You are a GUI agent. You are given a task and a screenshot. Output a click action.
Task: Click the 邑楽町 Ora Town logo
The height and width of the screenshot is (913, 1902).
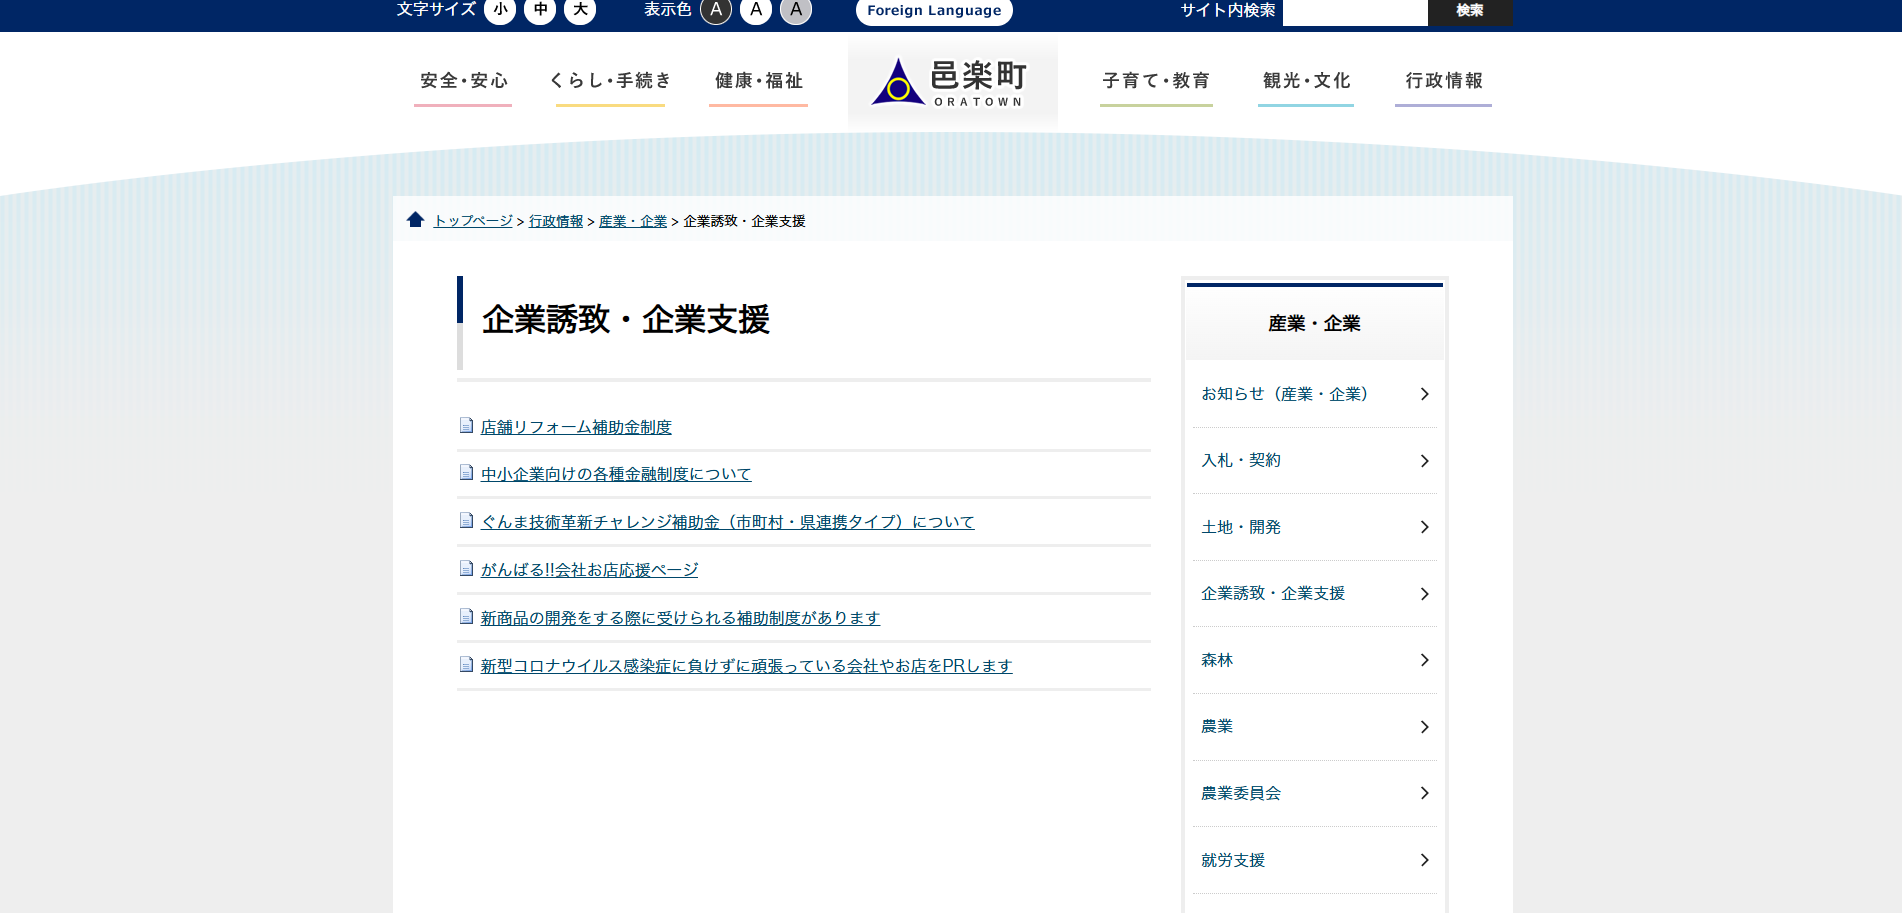click(952, 82)
